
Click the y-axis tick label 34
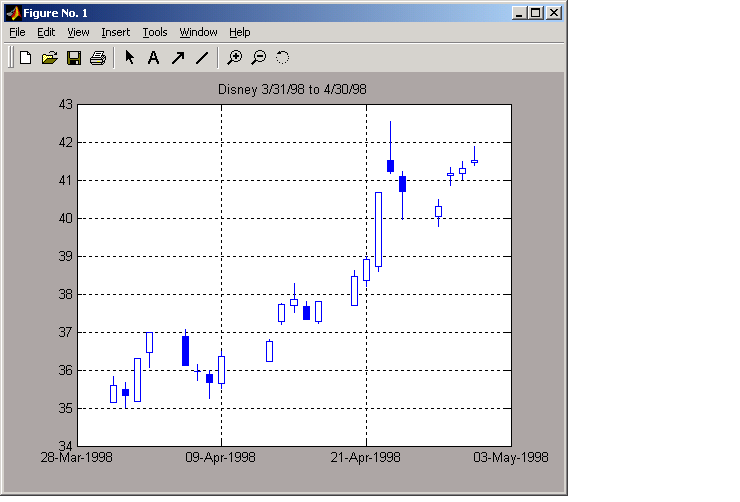[x=66, y=445]
